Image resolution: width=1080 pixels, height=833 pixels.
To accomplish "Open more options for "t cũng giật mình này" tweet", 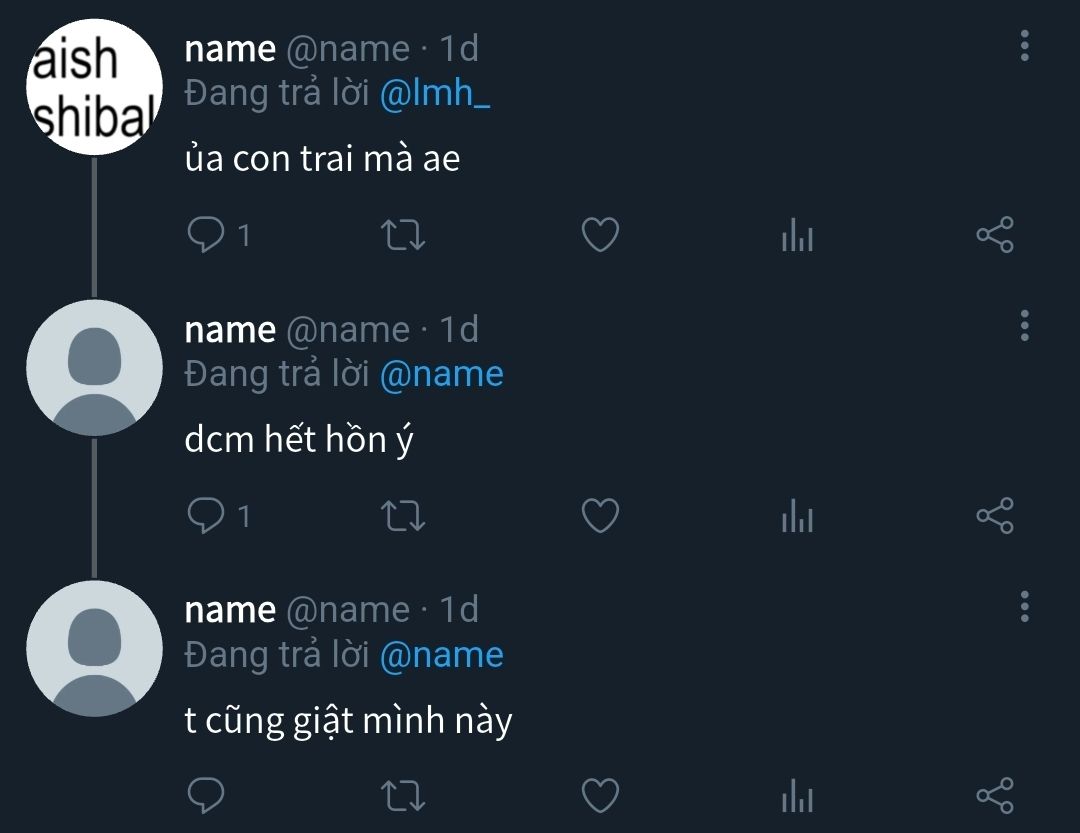I will 1024,606.
